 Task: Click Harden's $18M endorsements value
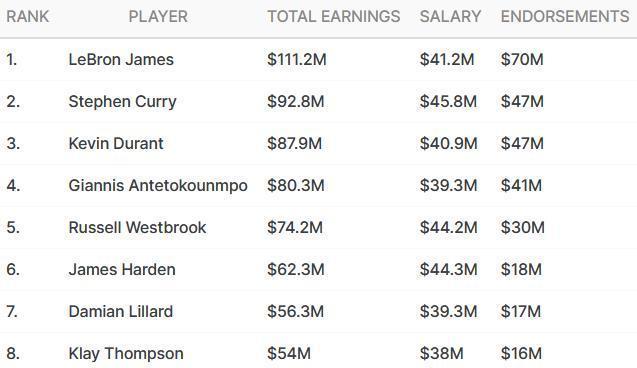(x=521, y=269)
